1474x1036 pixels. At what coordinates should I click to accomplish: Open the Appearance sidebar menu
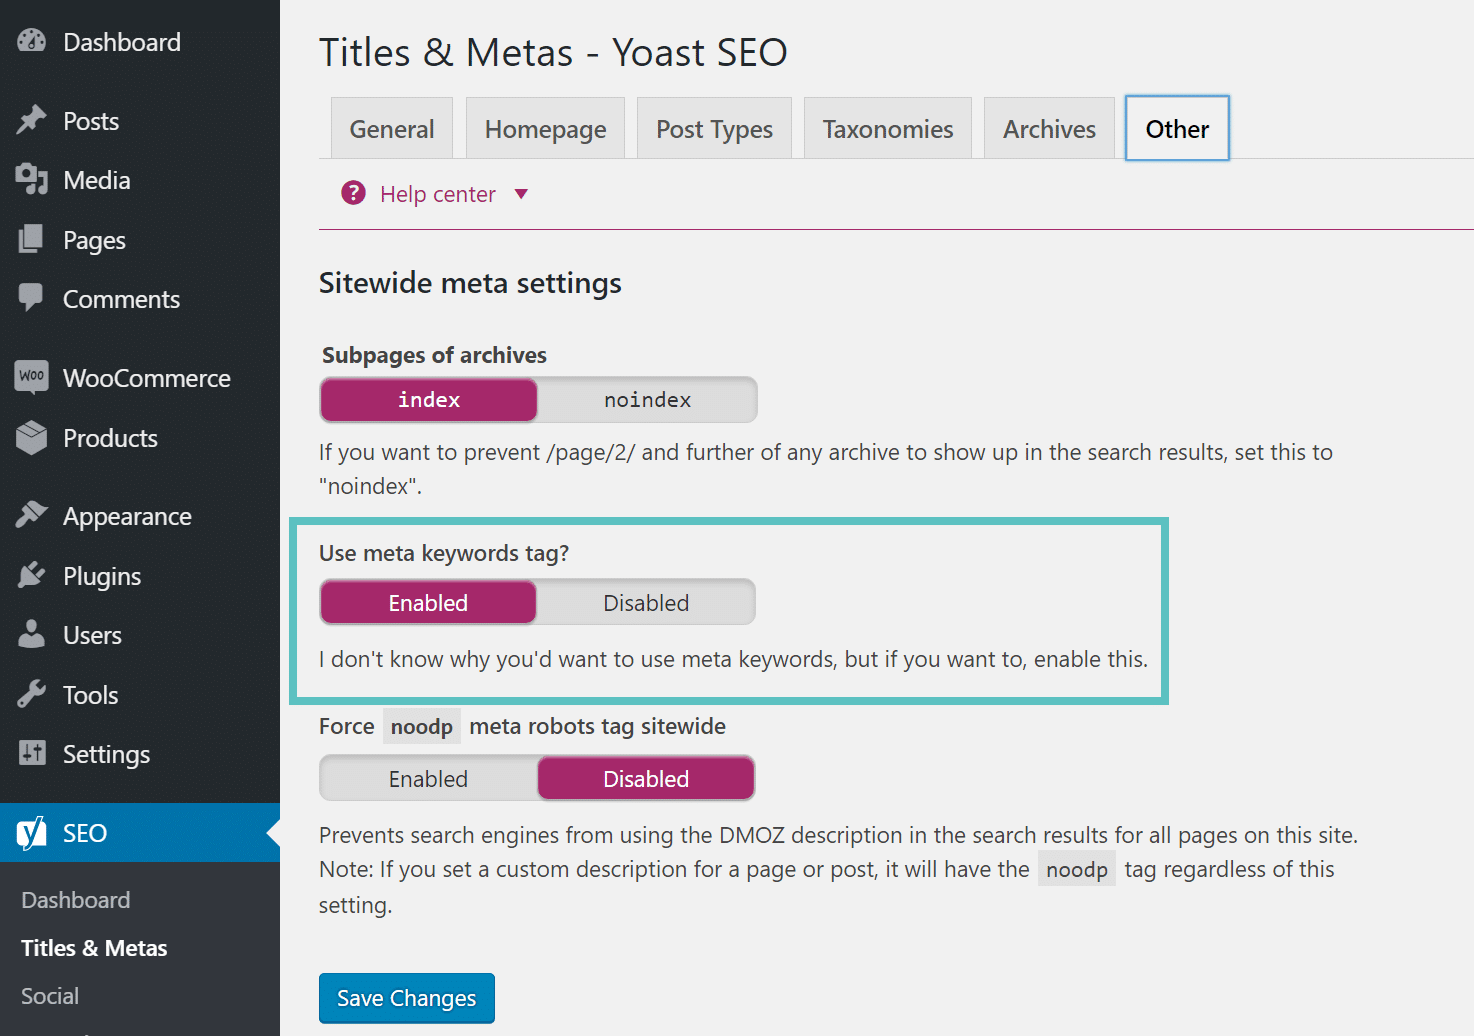click(x=127, y=516)
